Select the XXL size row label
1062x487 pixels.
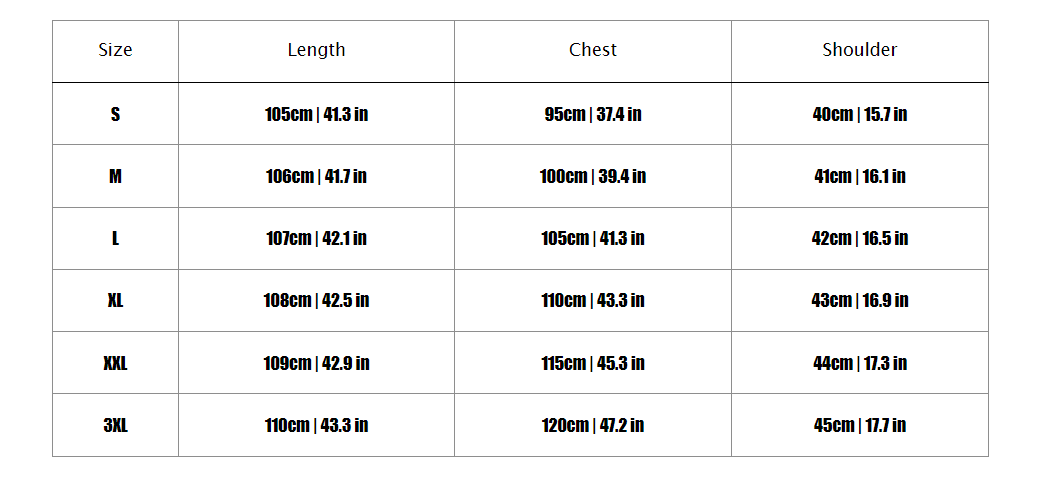click(x=115, y=363)
